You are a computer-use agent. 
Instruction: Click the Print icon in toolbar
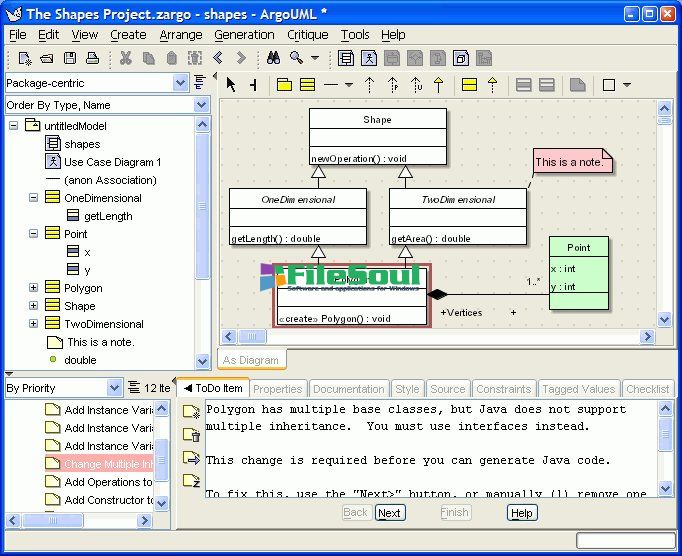(x=93, y=58)
